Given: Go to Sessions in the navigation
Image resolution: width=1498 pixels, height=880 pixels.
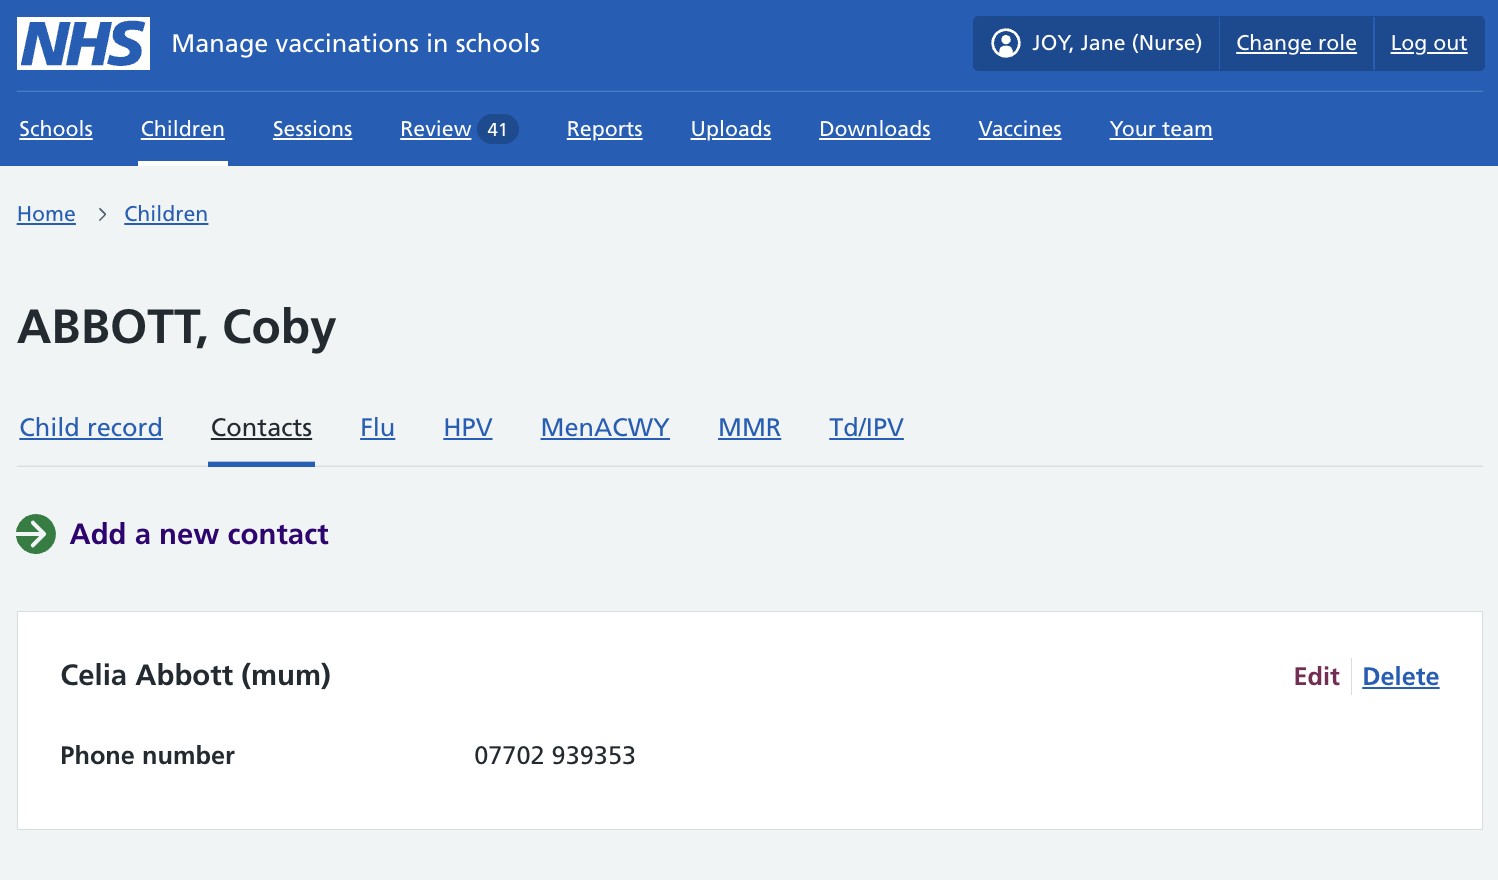Looking at the screenshot, I should (312, 129).
